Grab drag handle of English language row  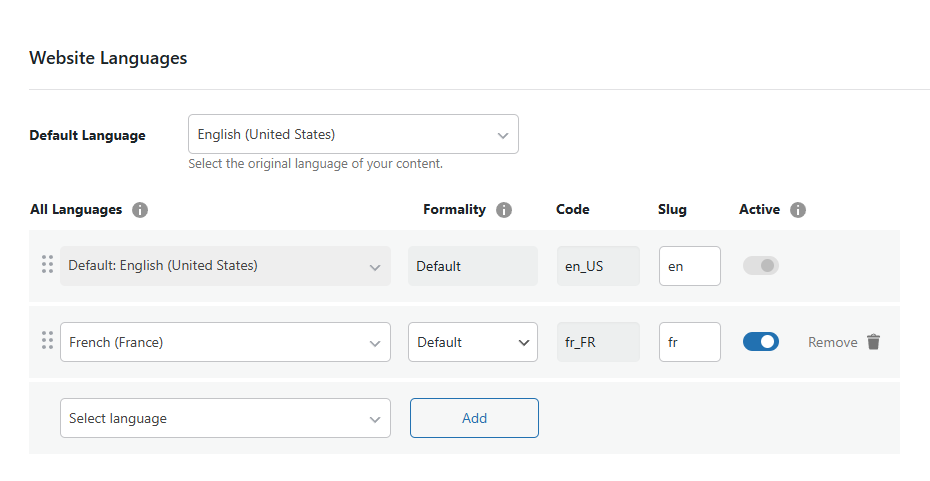pos(47,265)
